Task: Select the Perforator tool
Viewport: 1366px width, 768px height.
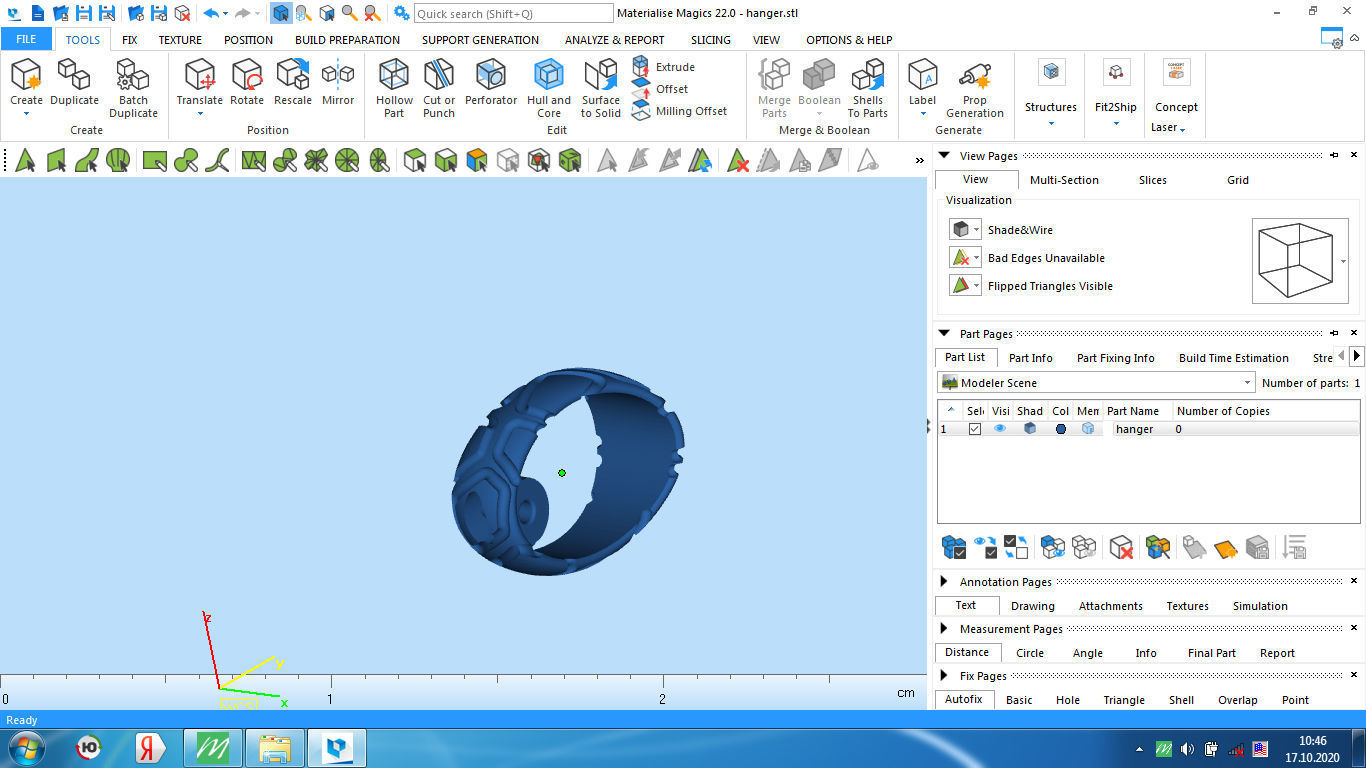Action: coord(491,82)
